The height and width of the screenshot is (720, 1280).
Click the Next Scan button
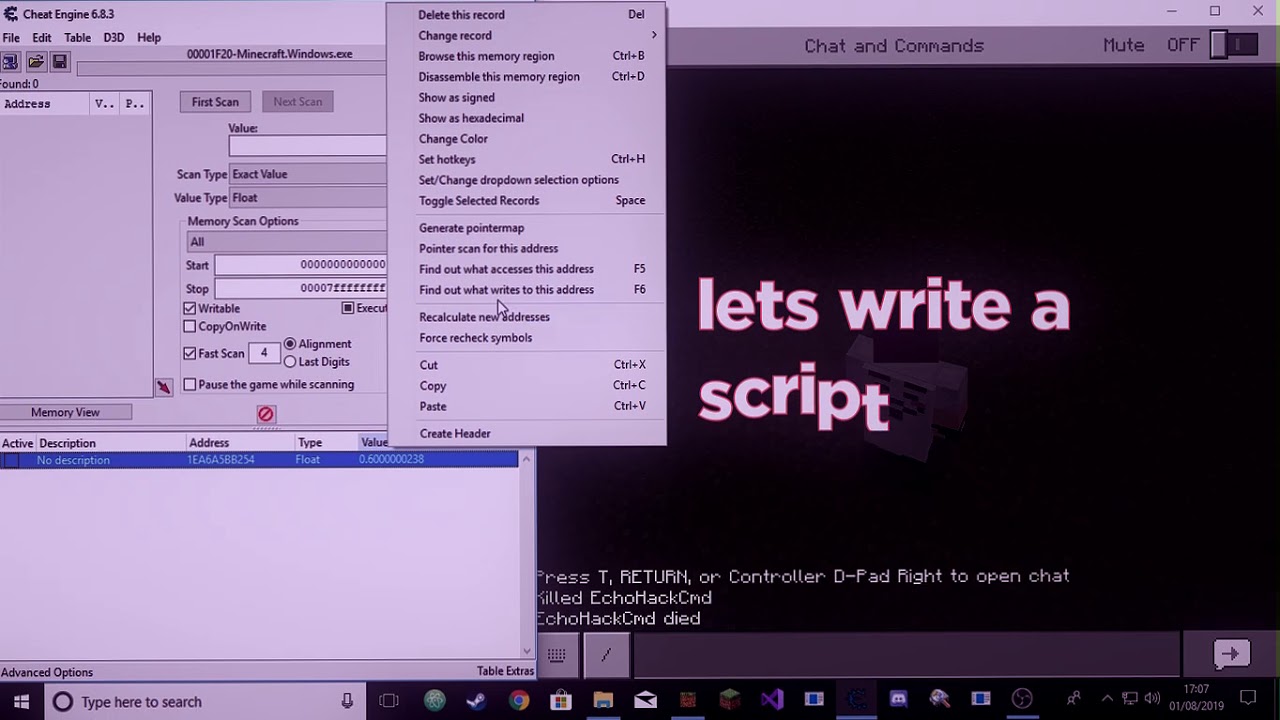point(298,102)
